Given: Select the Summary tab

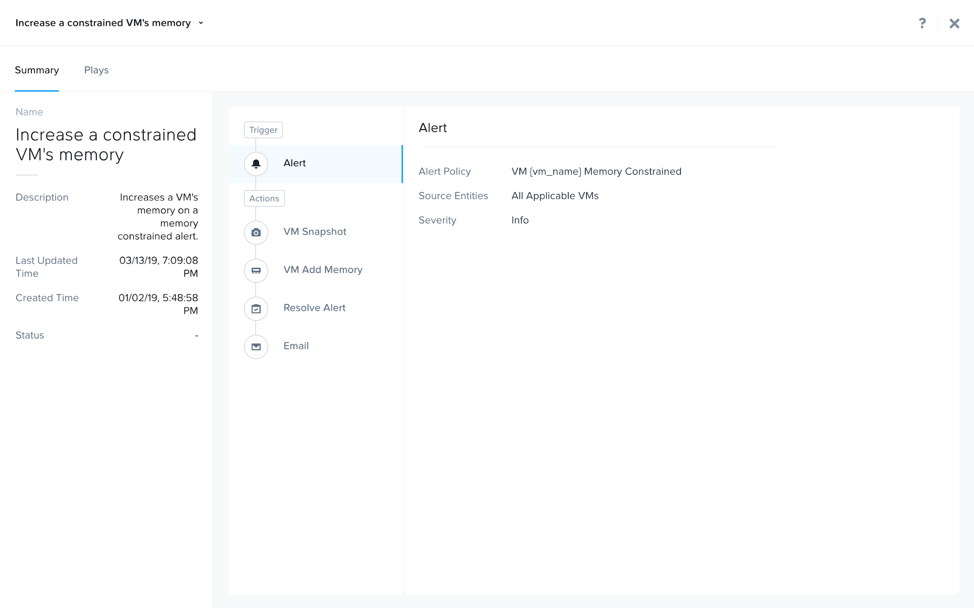Looking at the screenshot, I should 37,70.
